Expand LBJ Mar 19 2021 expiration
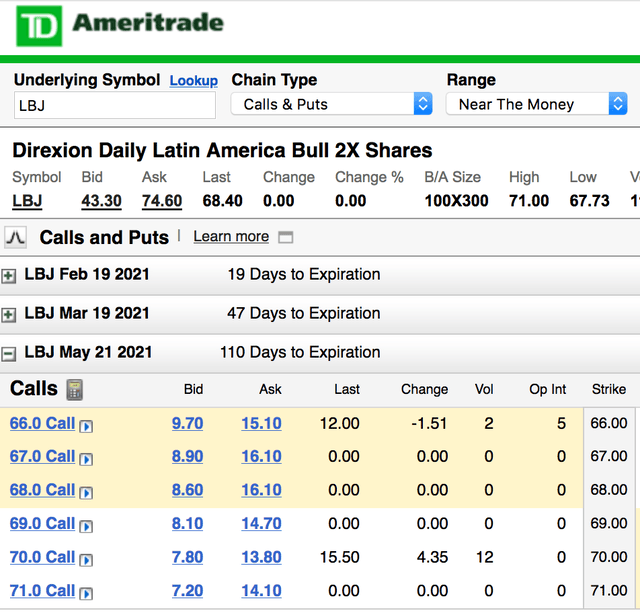The image size is (640, 613). tap(9, 315)
